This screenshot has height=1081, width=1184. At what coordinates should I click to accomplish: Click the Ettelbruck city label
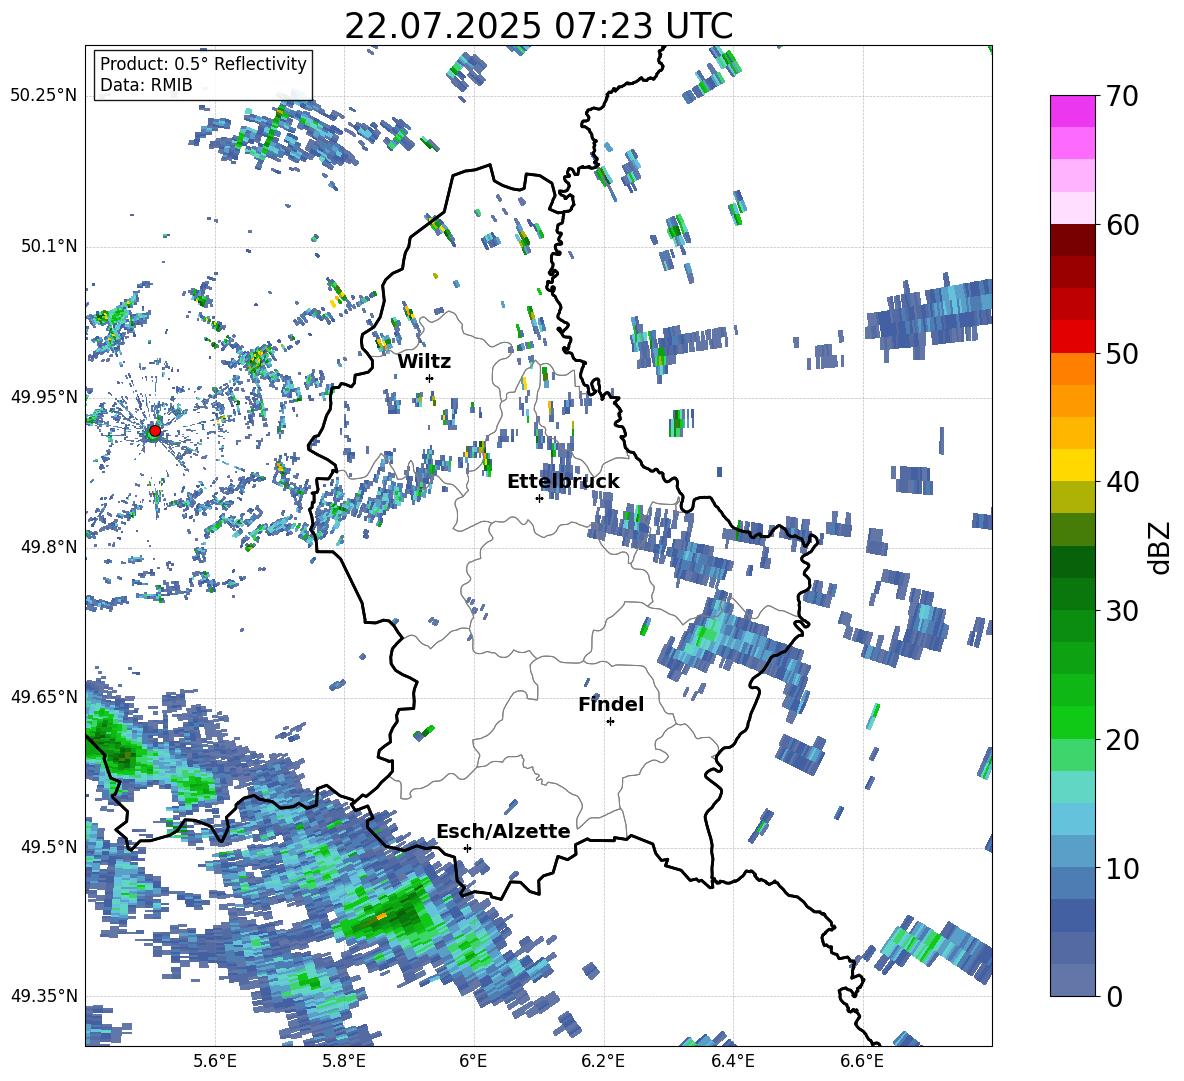click(563, 482)
